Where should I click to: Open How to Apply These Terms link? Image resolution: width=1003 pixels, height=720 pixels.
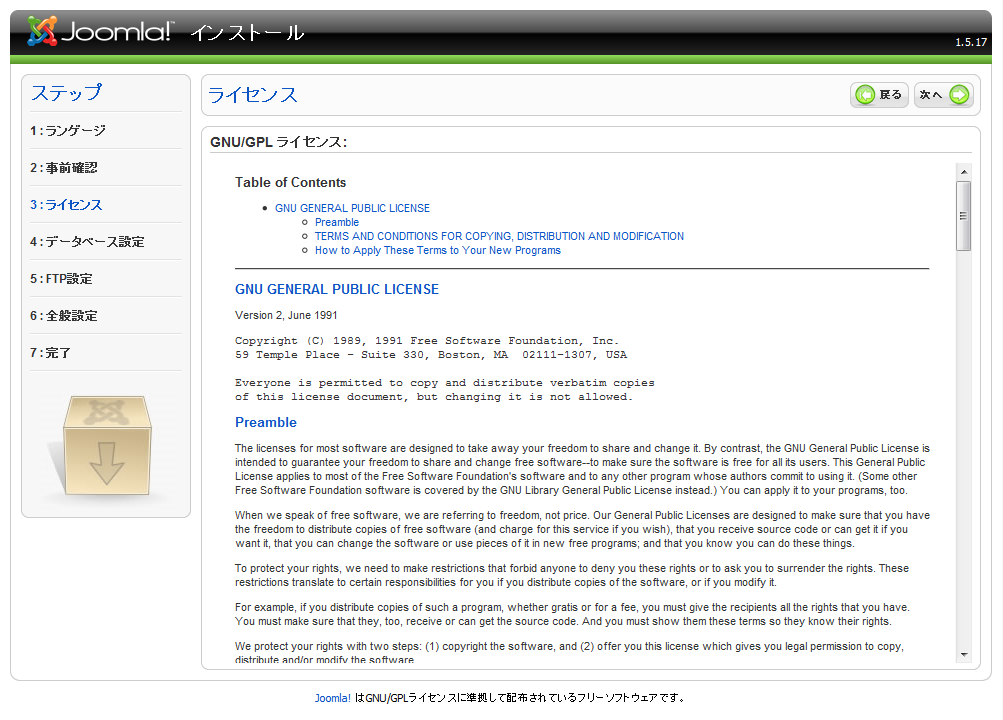coord(438,251)
